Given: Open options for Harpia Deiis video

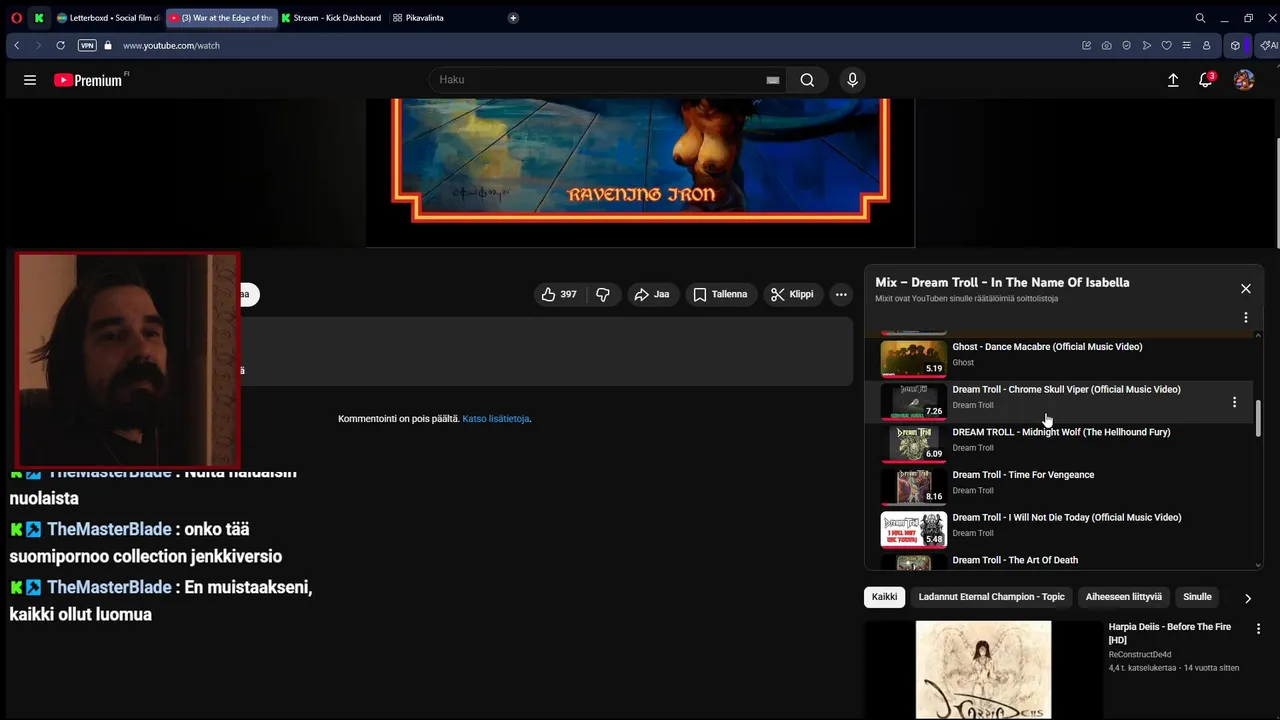Looking at the screenshot, I should 1258,629.
